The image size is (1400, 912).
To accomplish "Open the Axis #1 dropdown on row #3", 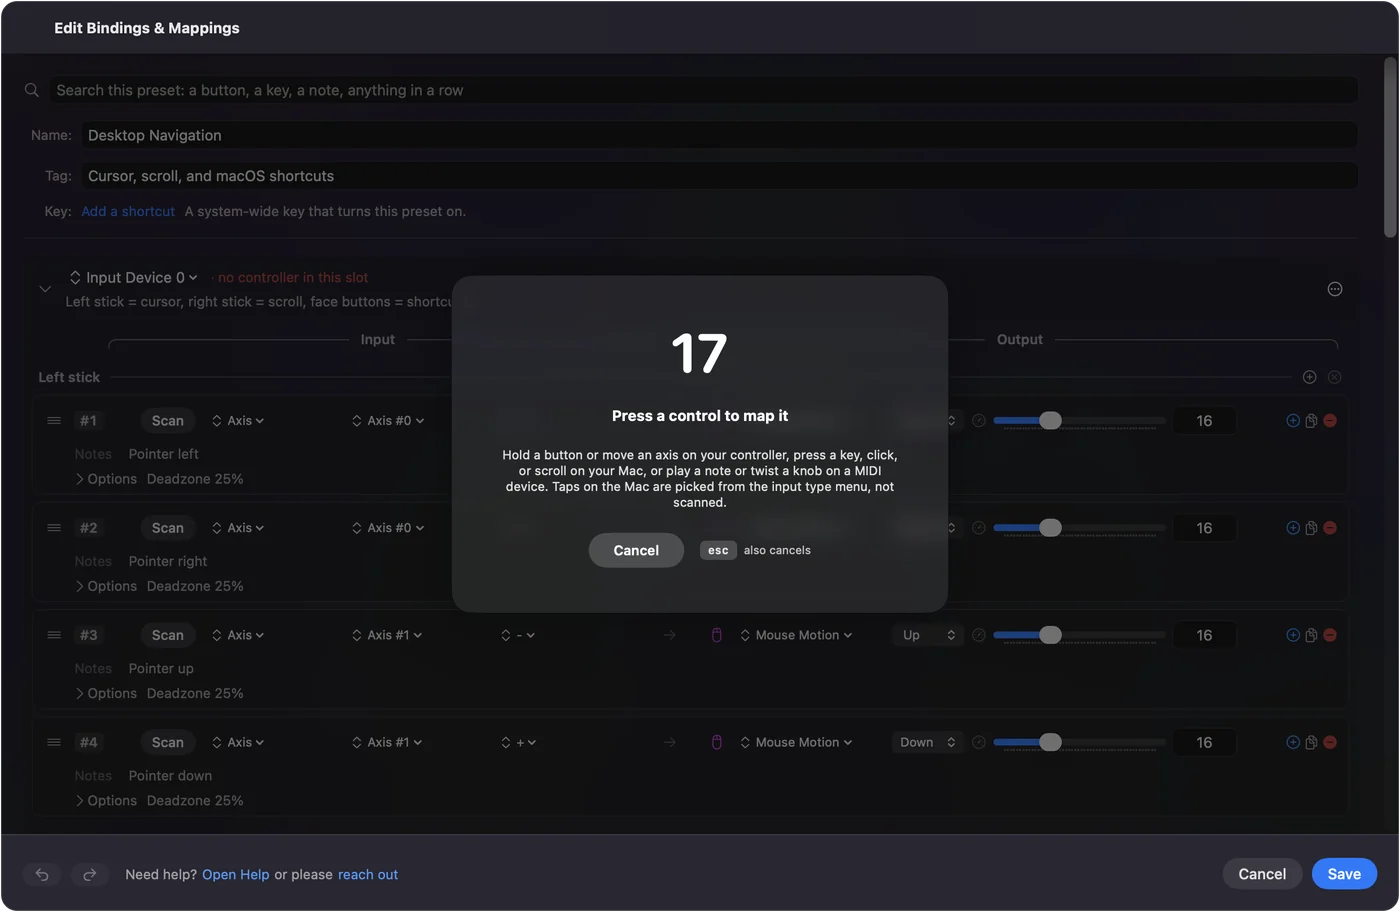I will (387, 635).
